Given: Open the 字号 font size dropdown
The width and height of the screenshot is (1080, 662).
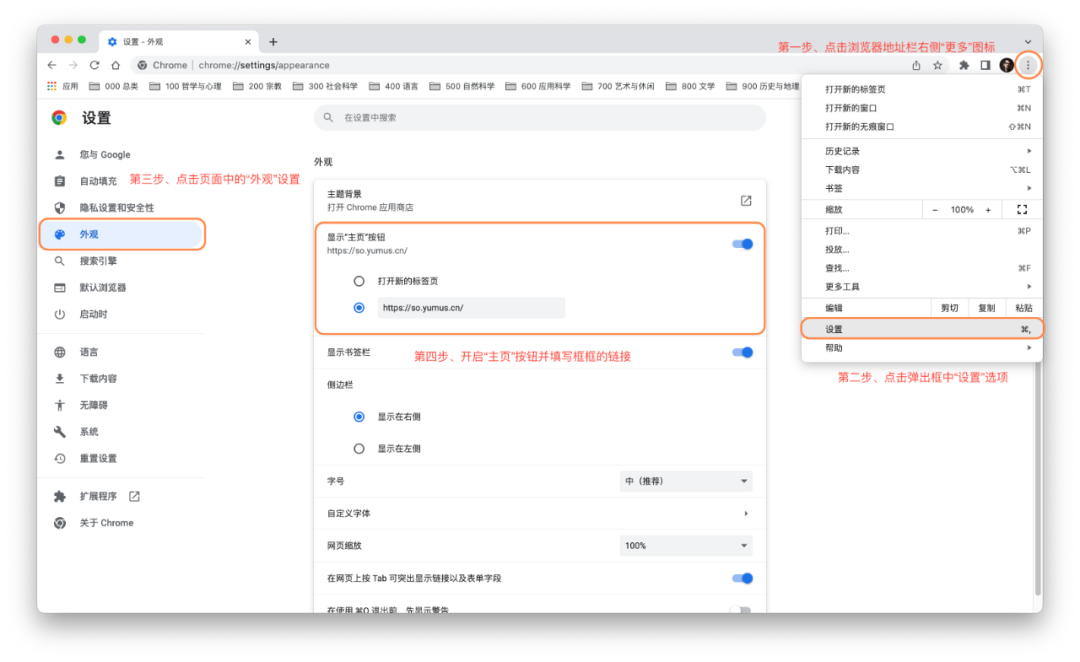Looking at the screenshot, I should [x=685, y=481].
